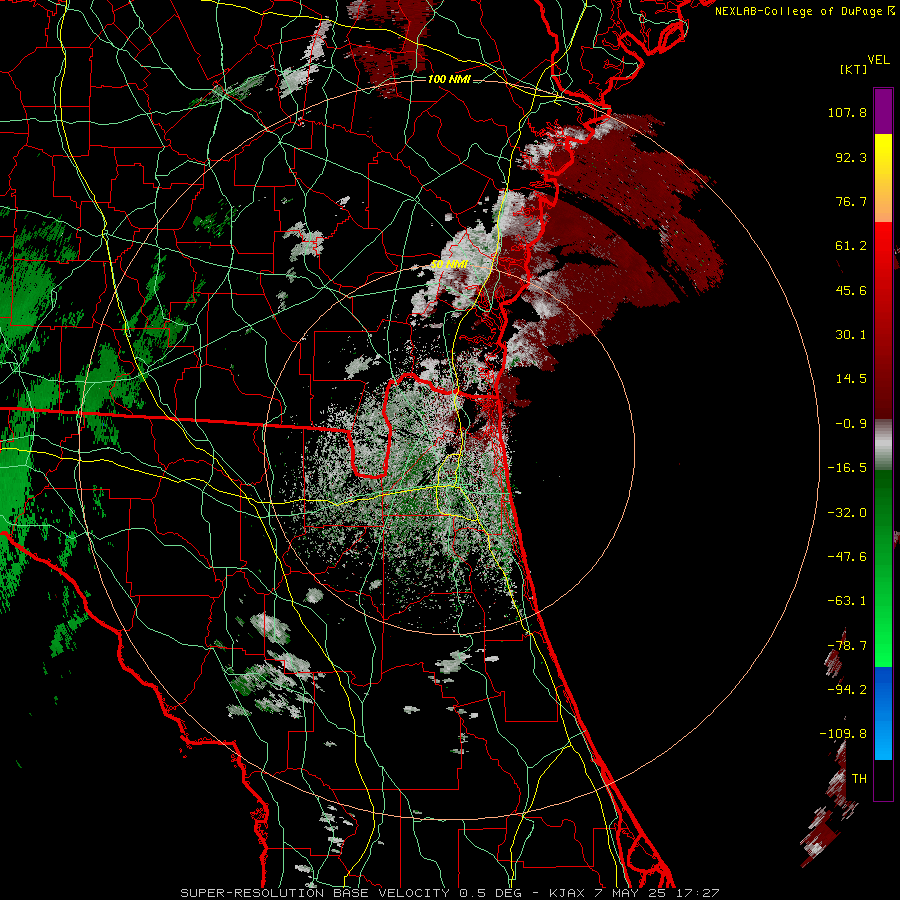This screenshot has height=900, width=900.
Task: Click the 100 NMI range ring label
Action: click(x=449, y=79)
